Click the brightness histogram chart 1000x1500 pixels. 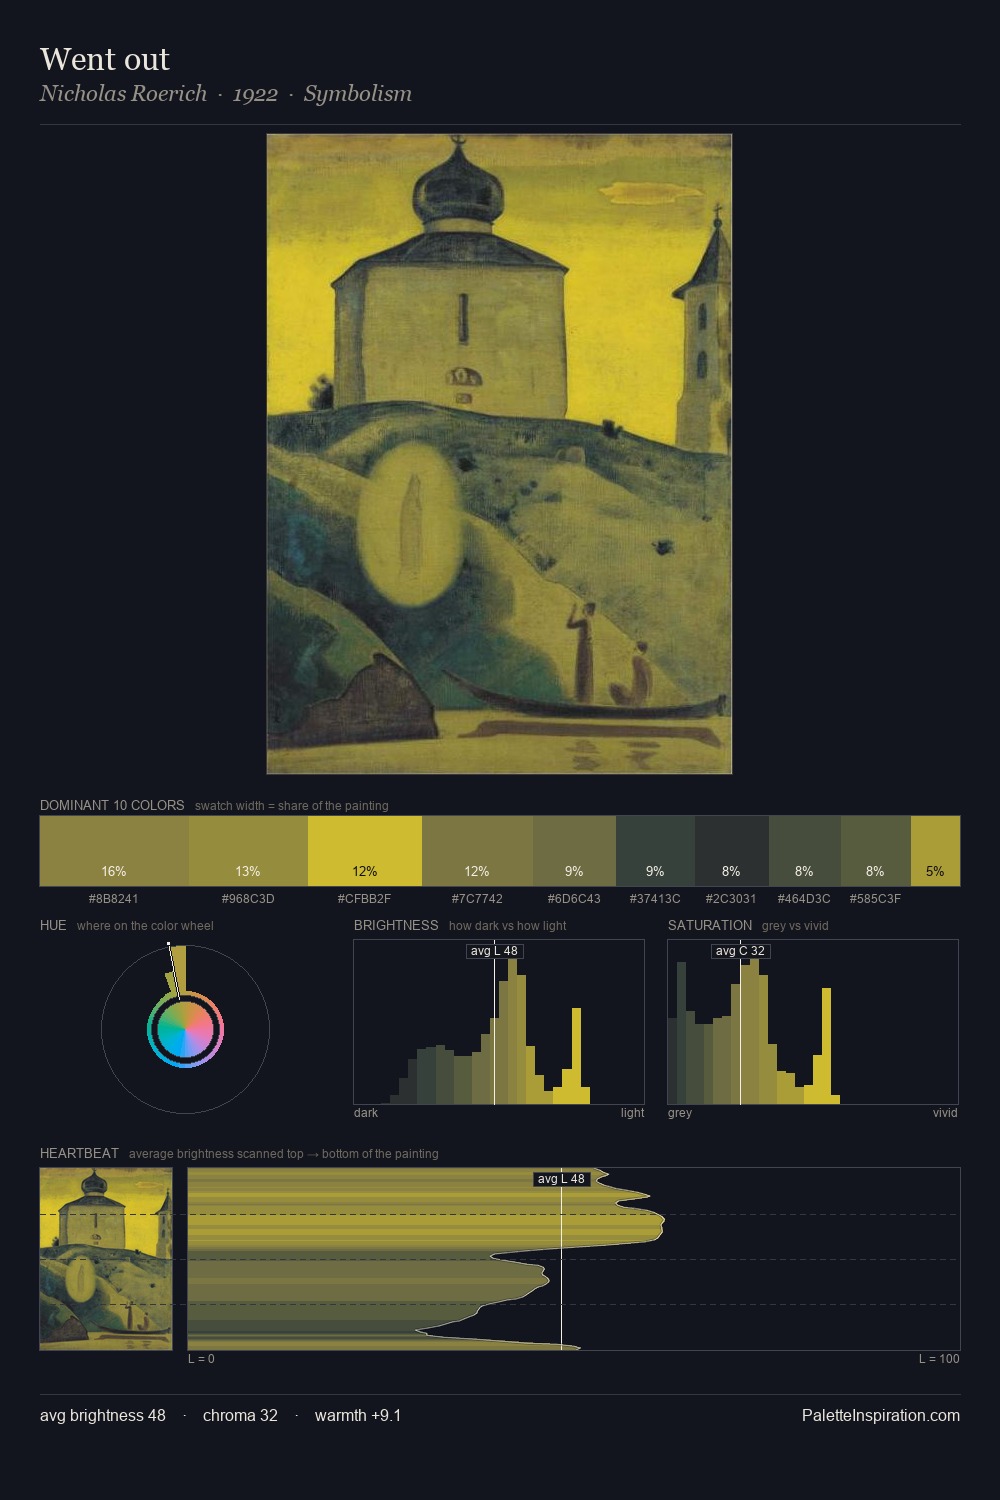[x=499, y=1022]
